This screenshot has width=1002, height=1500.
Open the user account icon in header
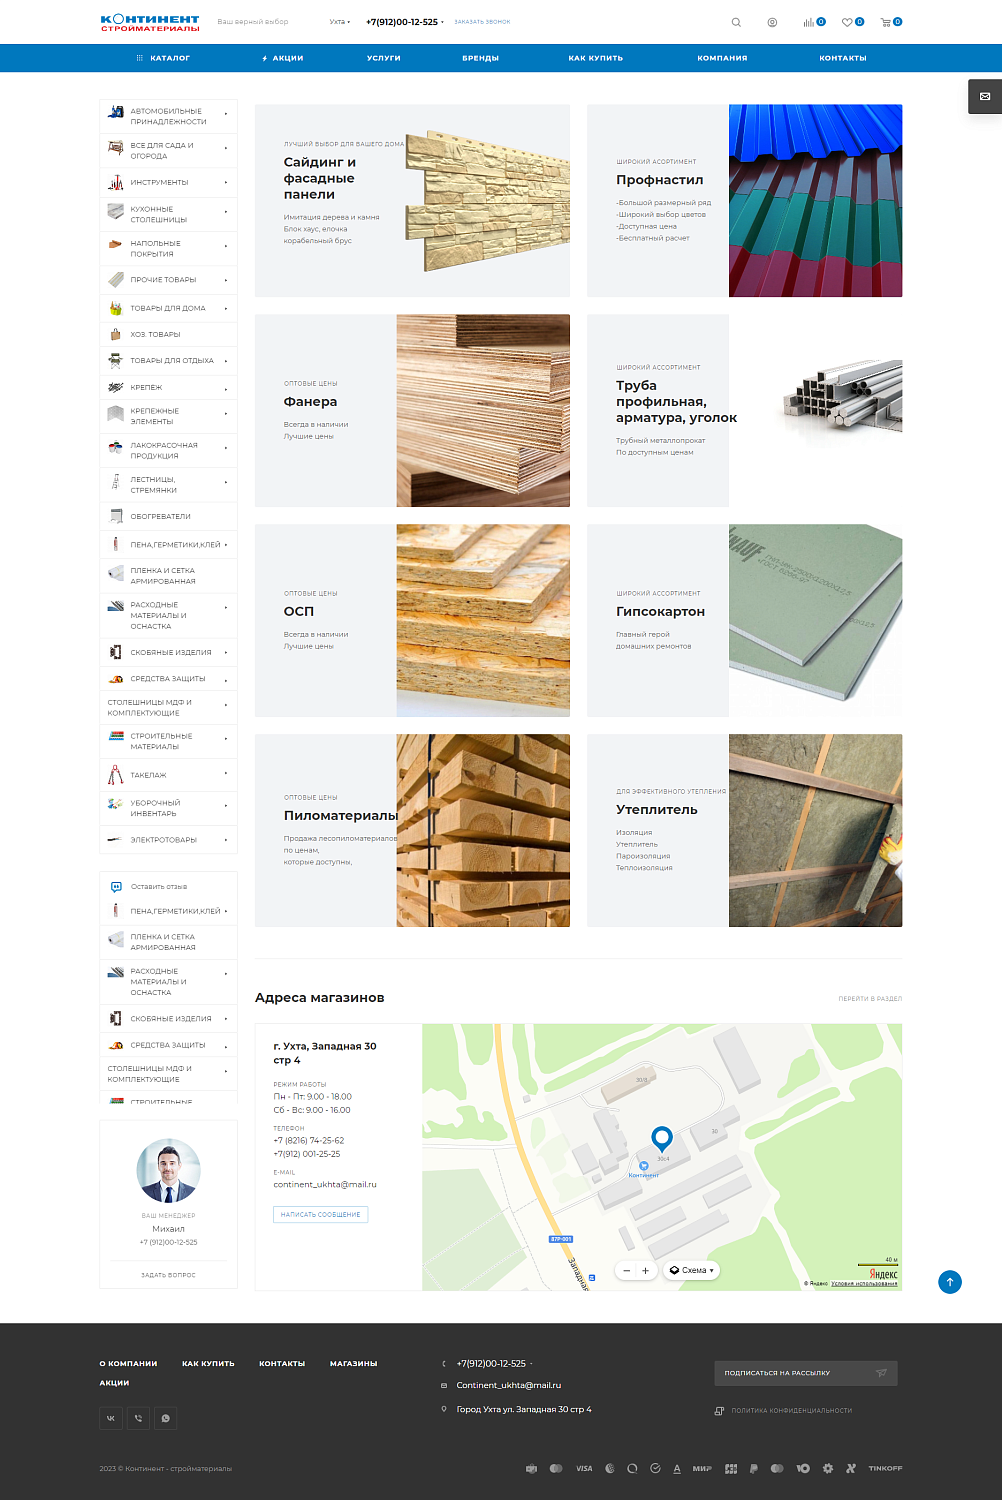[772, 22]
